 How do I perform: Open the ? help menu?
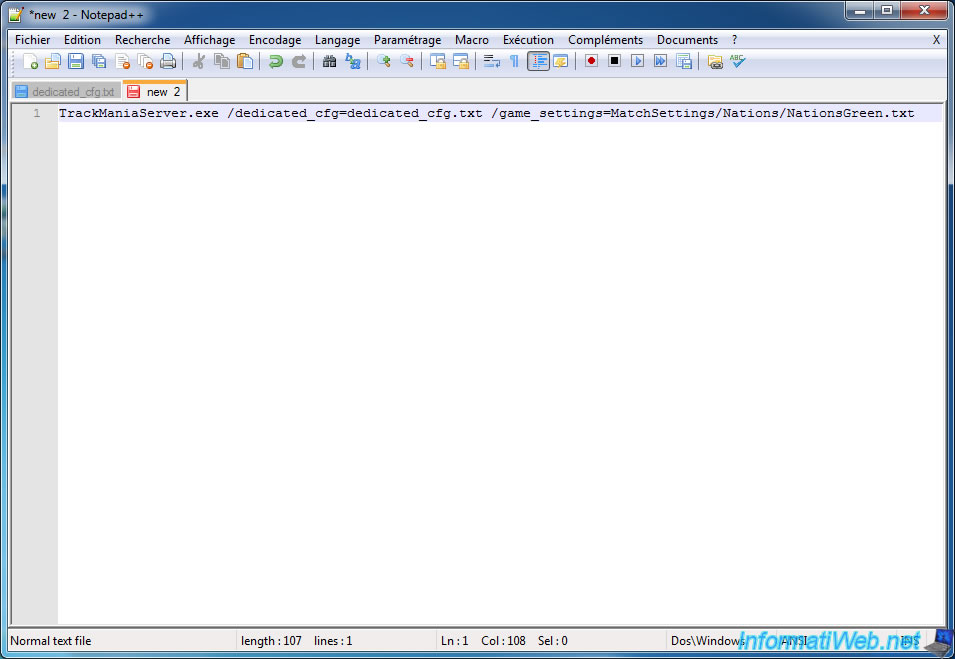735,40
